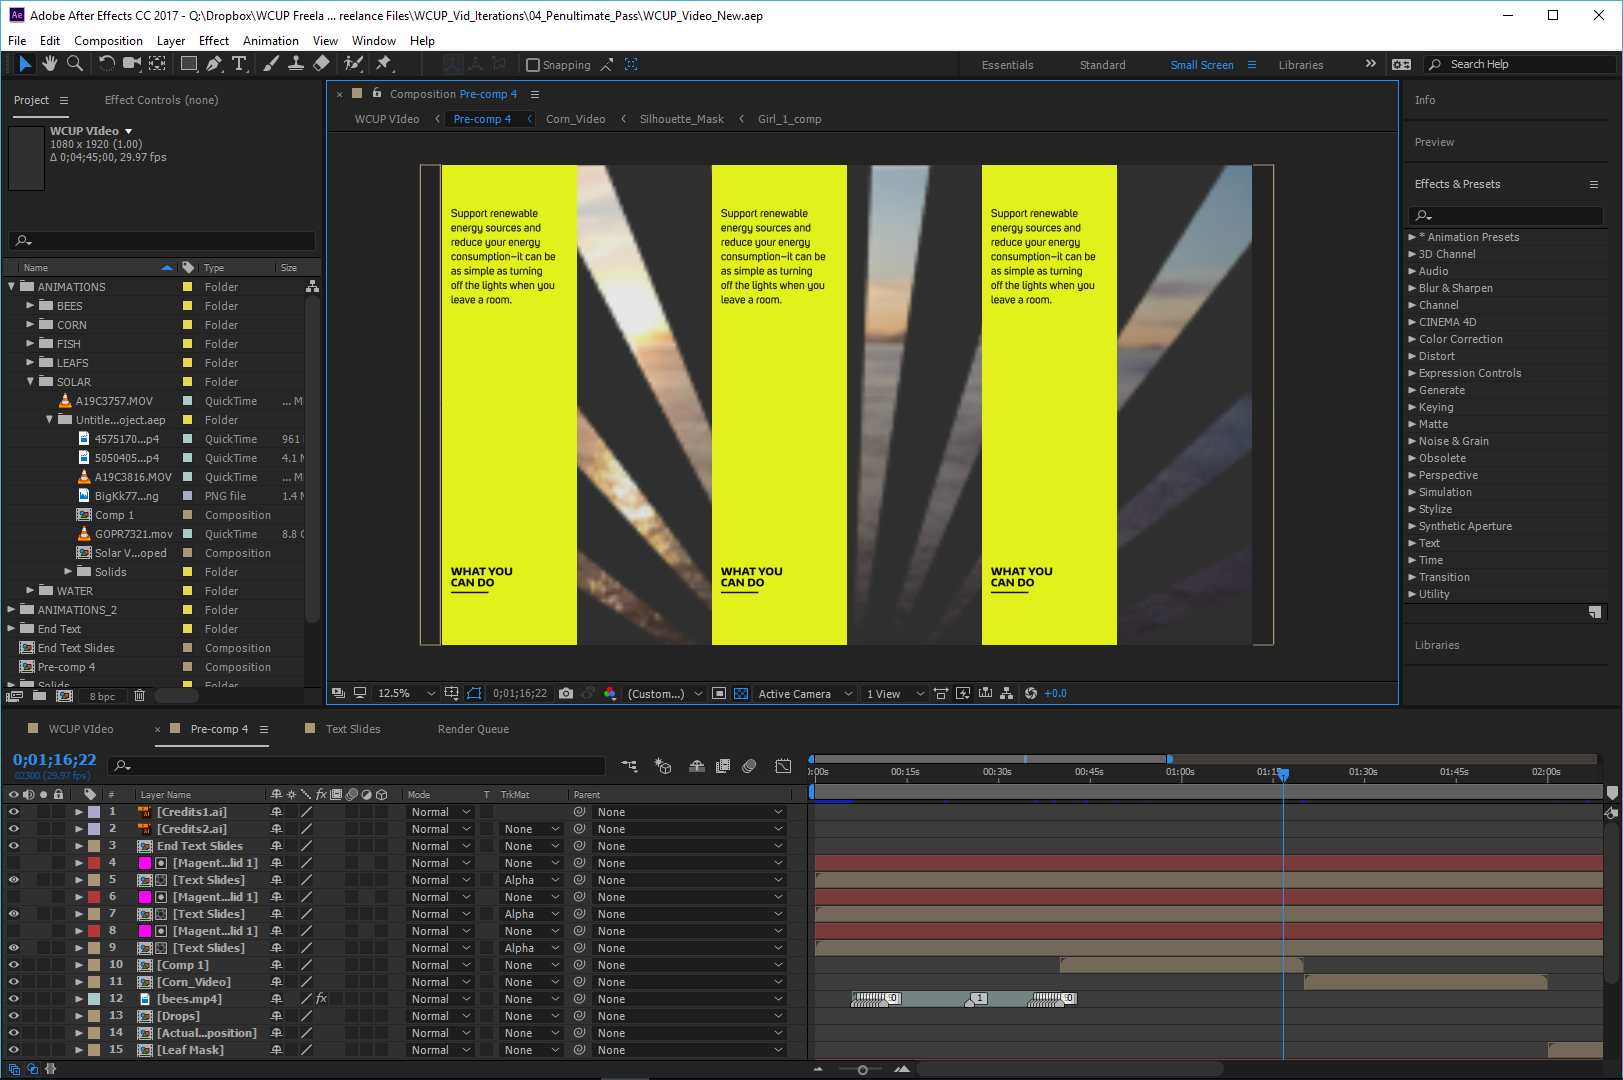
Task: Select the Zoom tool in toolbar
Action: pyautogui.click(x=74, y=64)
